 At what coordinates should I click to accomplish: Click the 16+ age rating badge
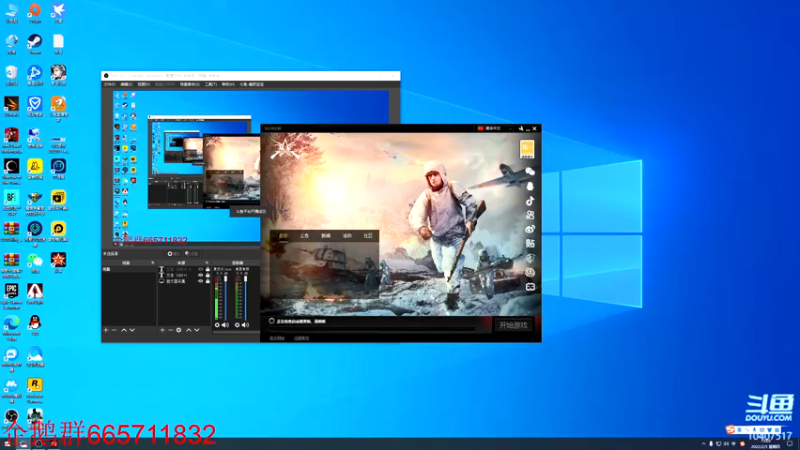click(x=527, y=149)
